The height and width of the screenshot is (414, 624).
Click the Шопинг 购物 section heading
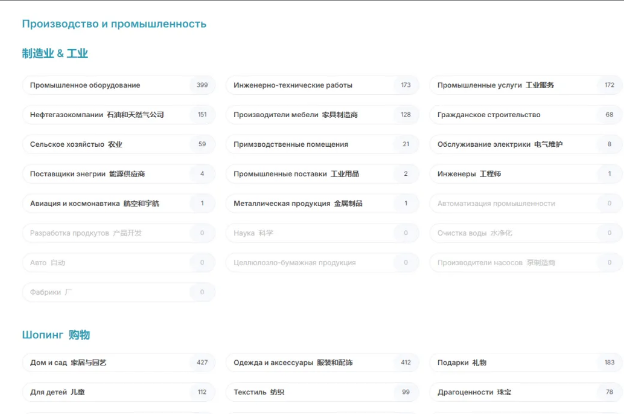point(56,334)
